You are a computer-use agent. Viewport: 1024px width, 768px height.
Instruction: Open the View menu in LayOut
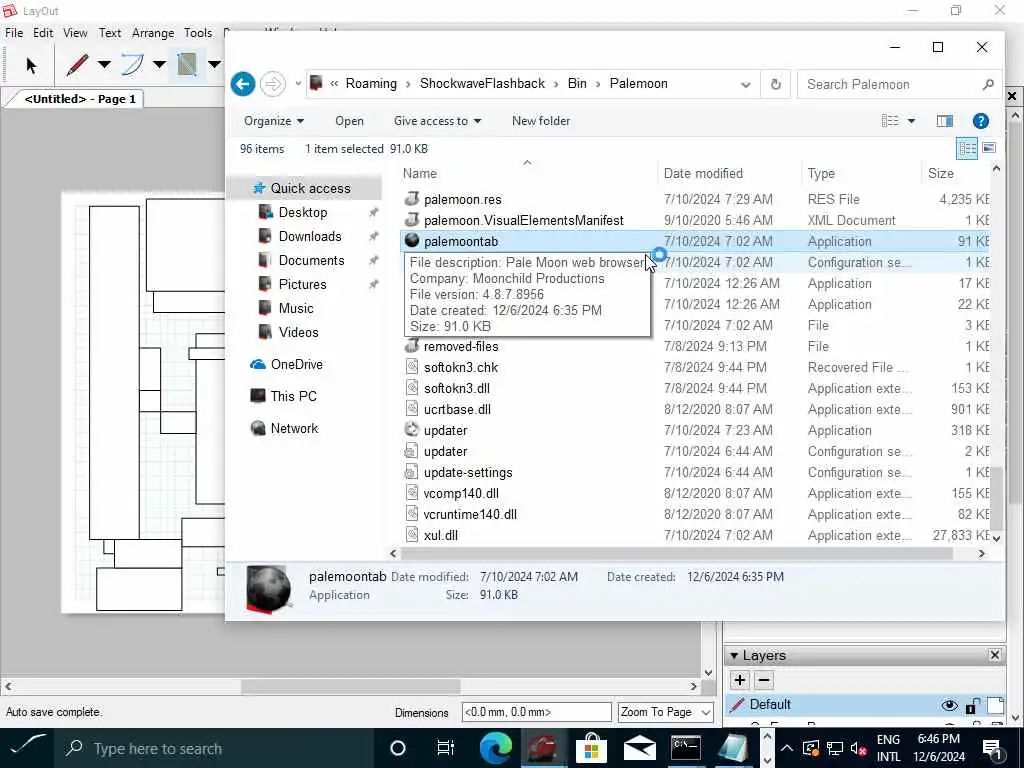point(75,33)
